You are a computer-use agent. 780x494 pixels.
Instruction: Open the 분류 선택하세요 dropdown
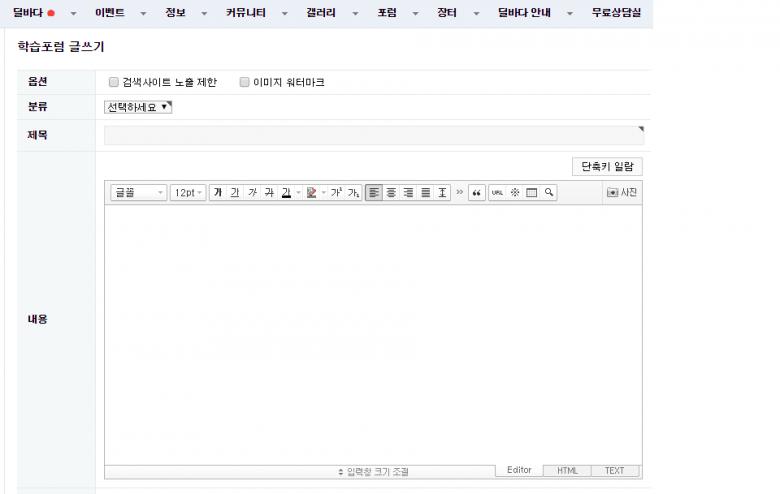tap(138, 107)
